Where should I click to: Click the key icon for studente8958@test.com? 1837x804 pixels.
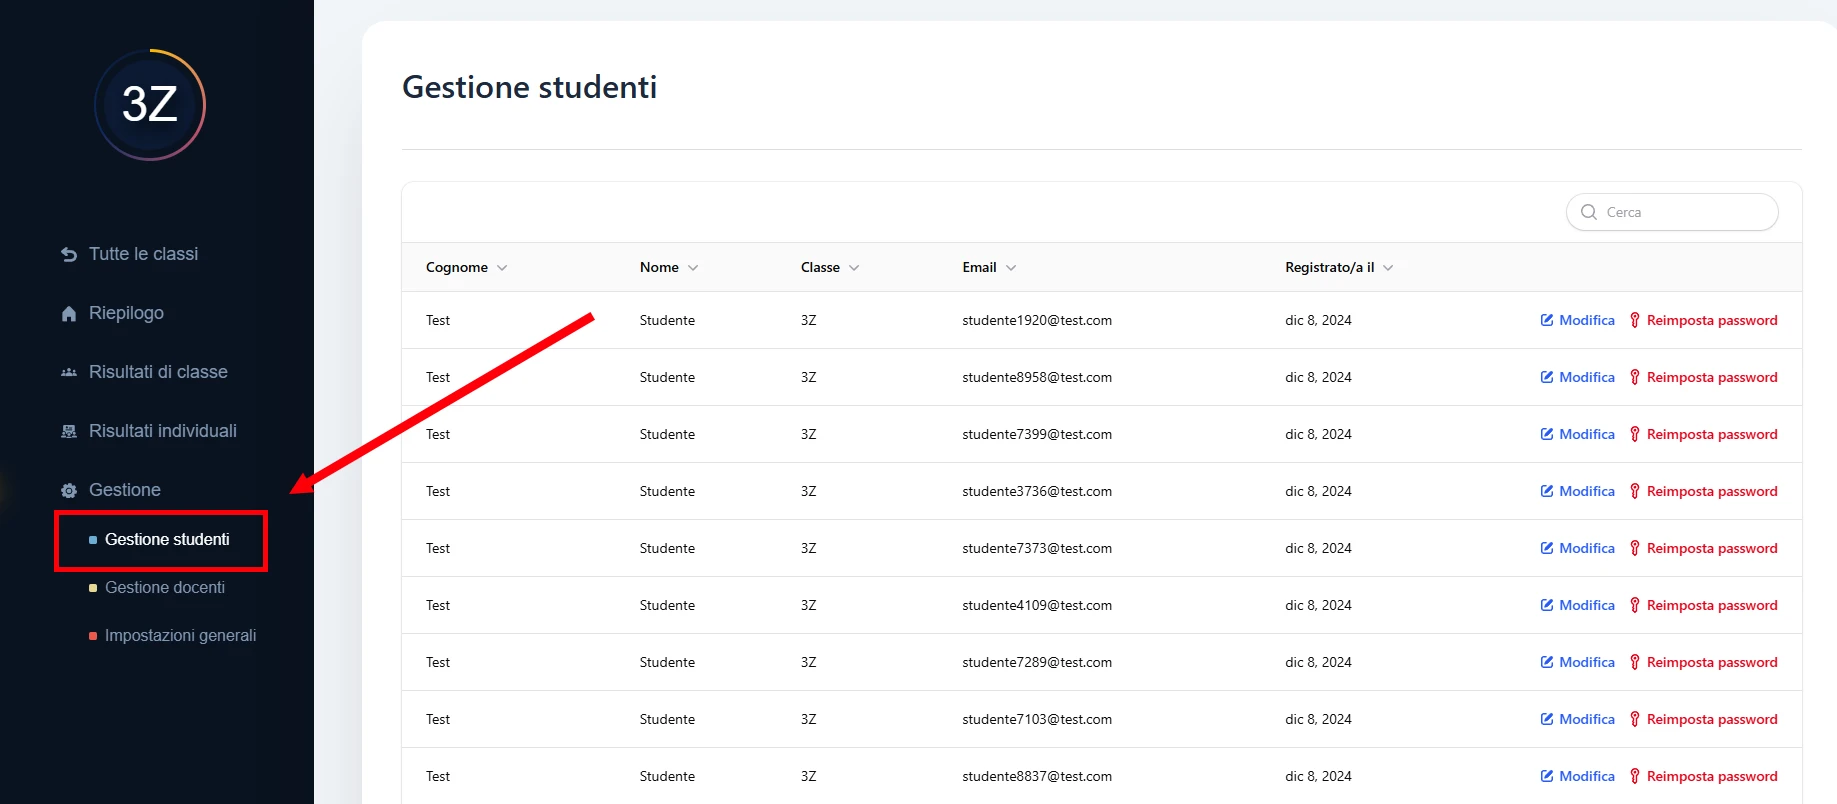[1634, 377]
